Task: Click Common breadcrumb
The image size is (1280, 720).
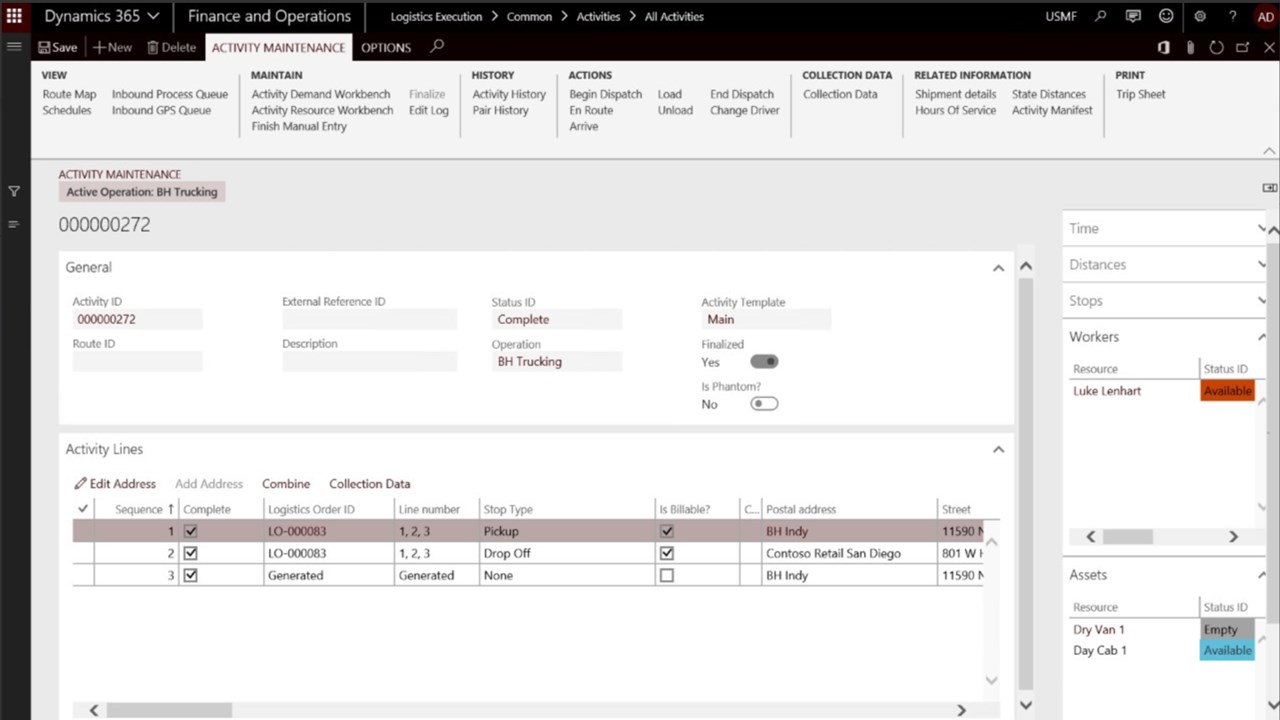Action: point(529,16)
